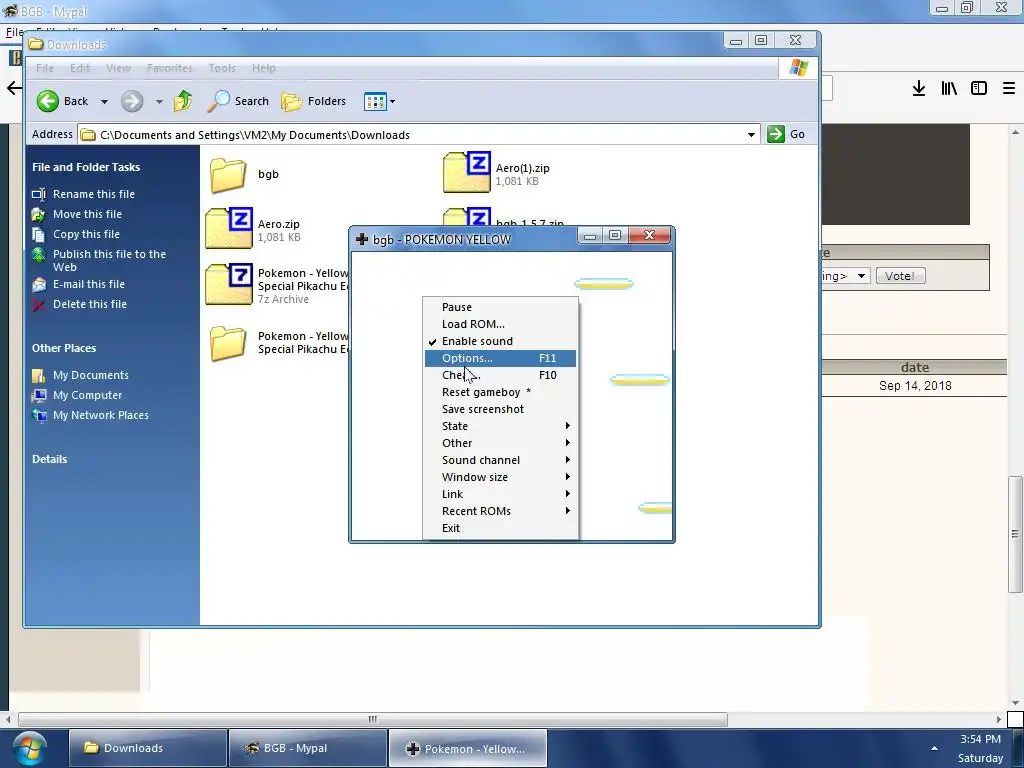This screenshot has height=768, width=1024.
Task: Open the Views icon in Explorer toolbar
Action: click(376, 102)
